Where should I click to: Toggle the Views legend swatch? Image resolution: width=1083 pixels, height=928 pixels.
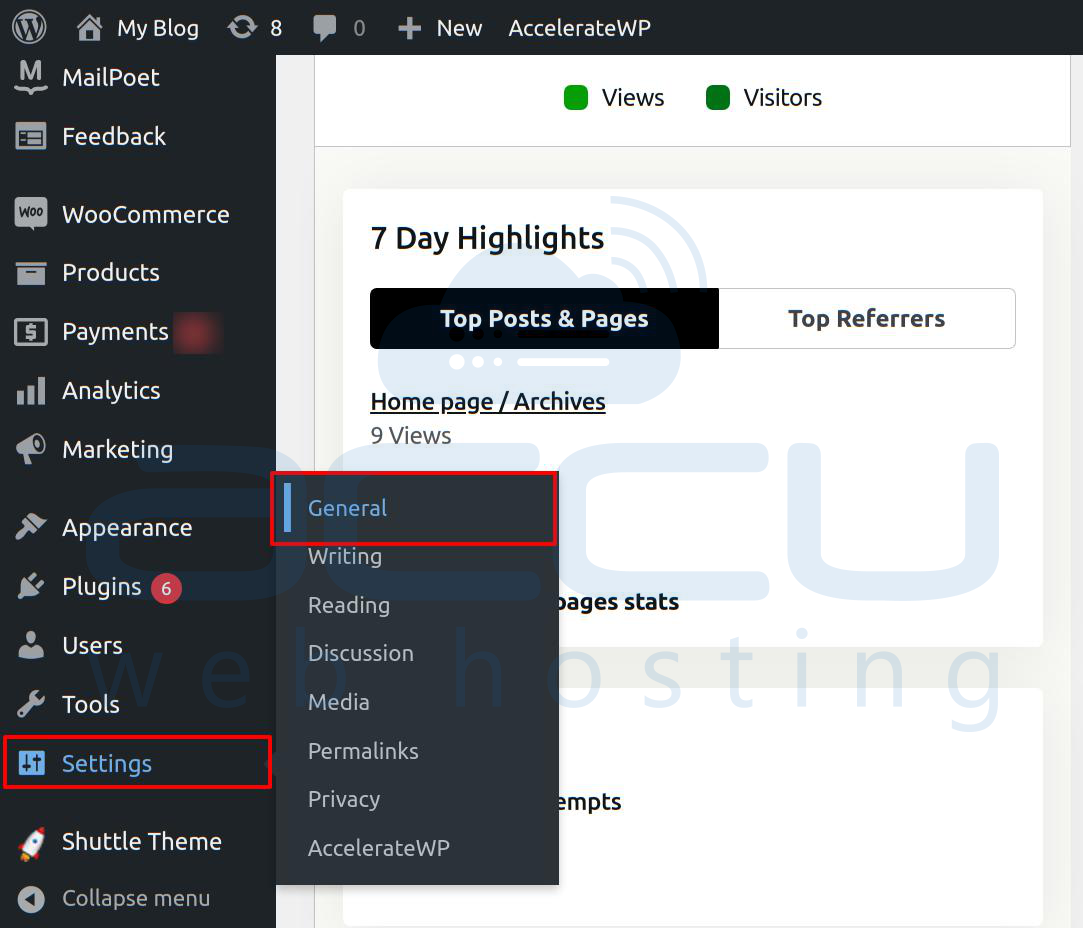[575, 97]
